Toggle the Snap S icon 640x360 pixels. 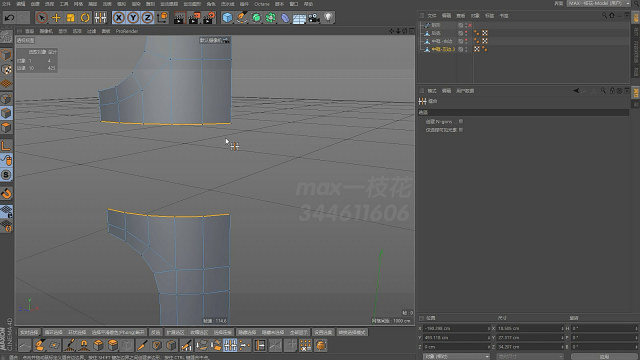[6, 175]
